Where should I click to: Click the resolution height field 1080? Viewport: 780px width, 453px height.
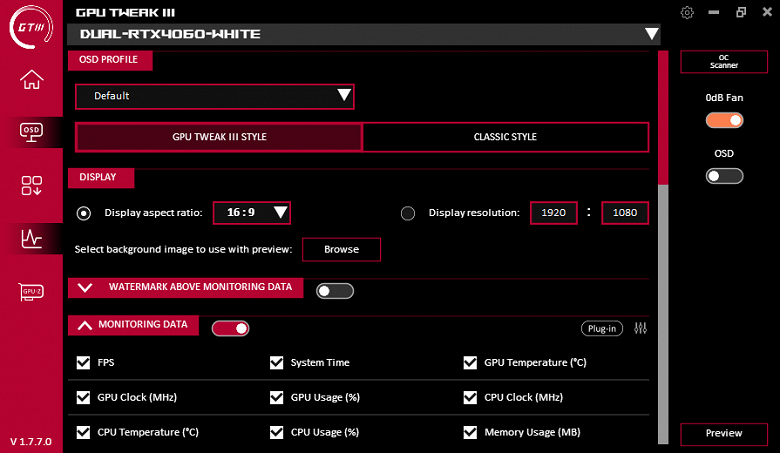625,213
